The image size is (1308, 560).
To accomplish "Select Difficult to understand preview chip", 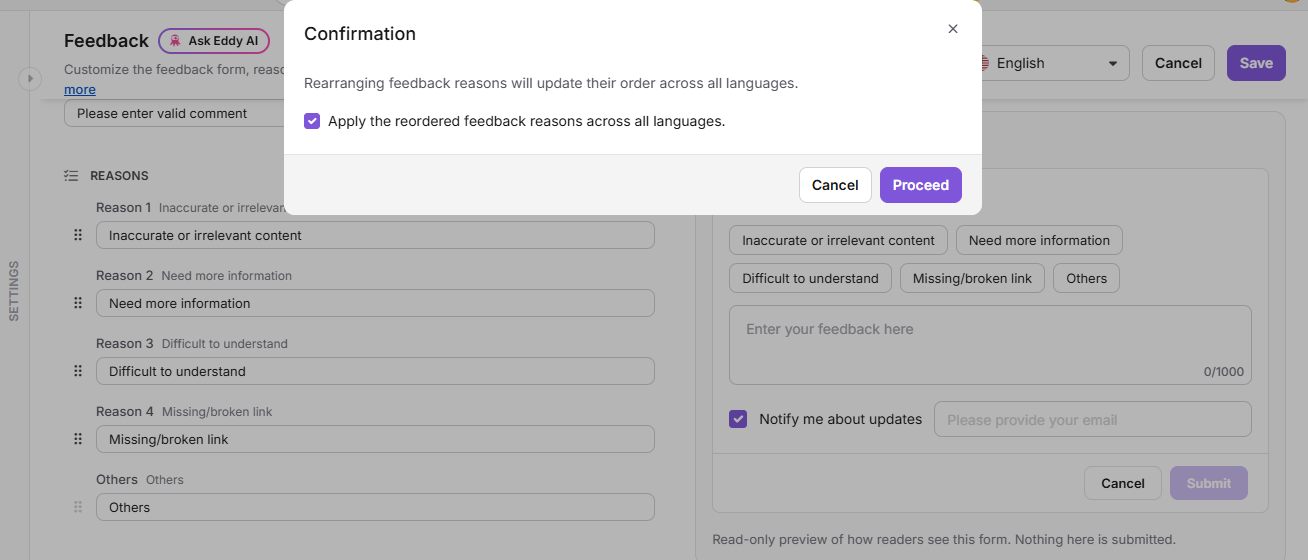I will point(810,278).
